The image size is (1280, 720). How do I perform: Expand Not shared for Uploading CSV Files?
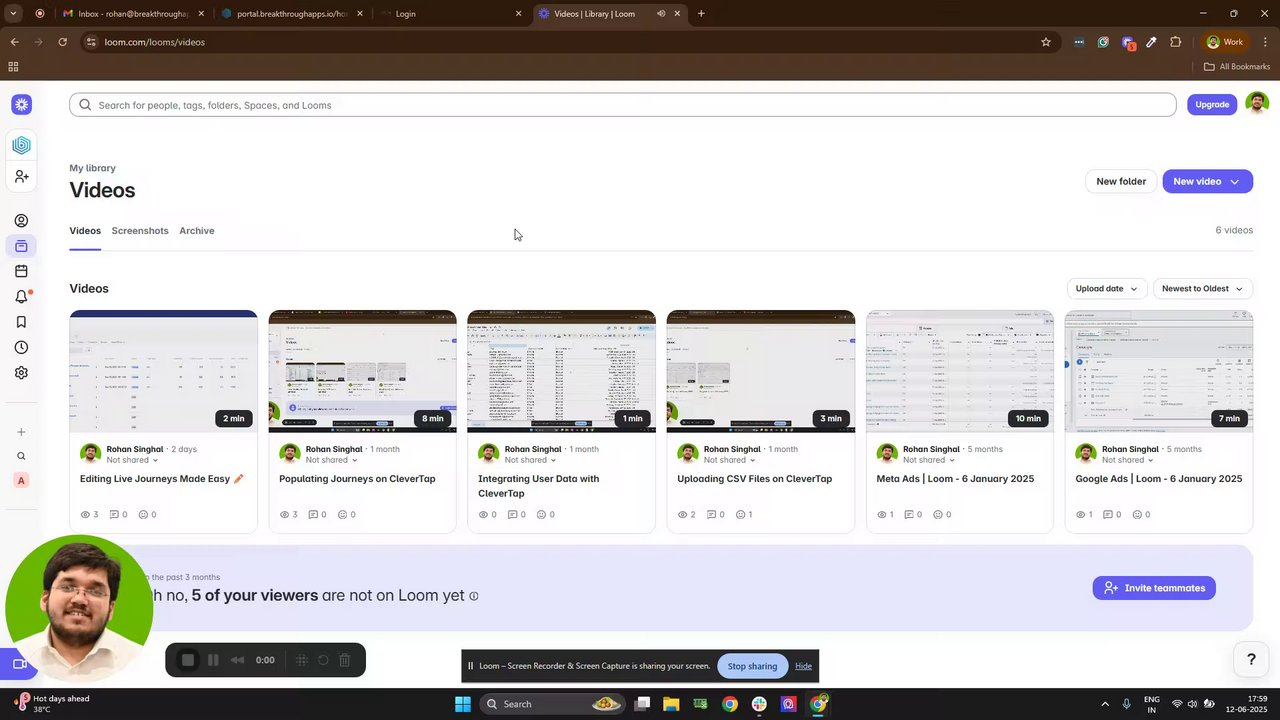730,460
